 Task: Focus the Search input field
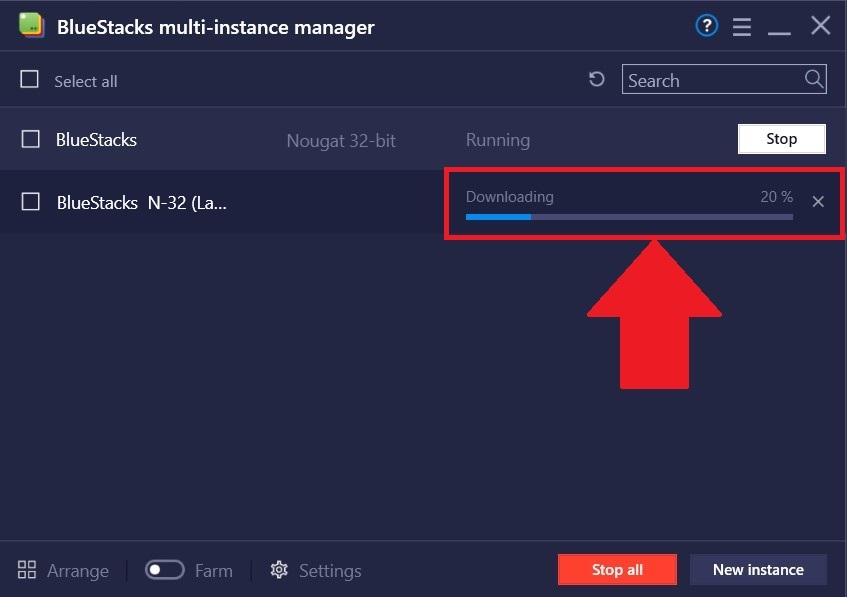[x=724, y=79]
